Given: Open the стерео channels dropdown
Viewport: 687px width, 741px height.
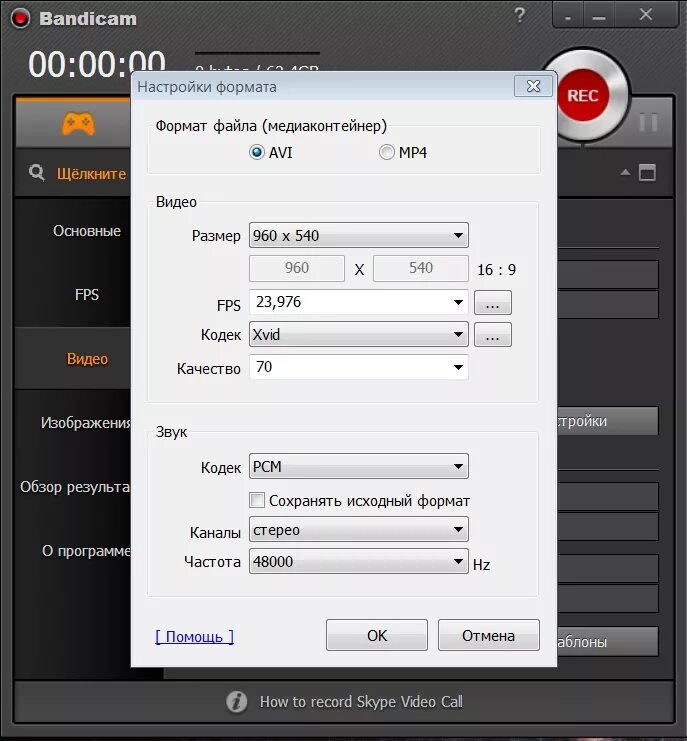Looking at the screenshot, I should point(359,529).
